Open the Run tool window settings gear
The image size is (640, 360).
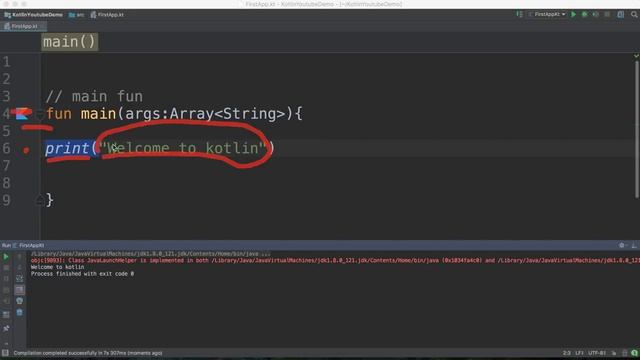[x=622, y=245]
